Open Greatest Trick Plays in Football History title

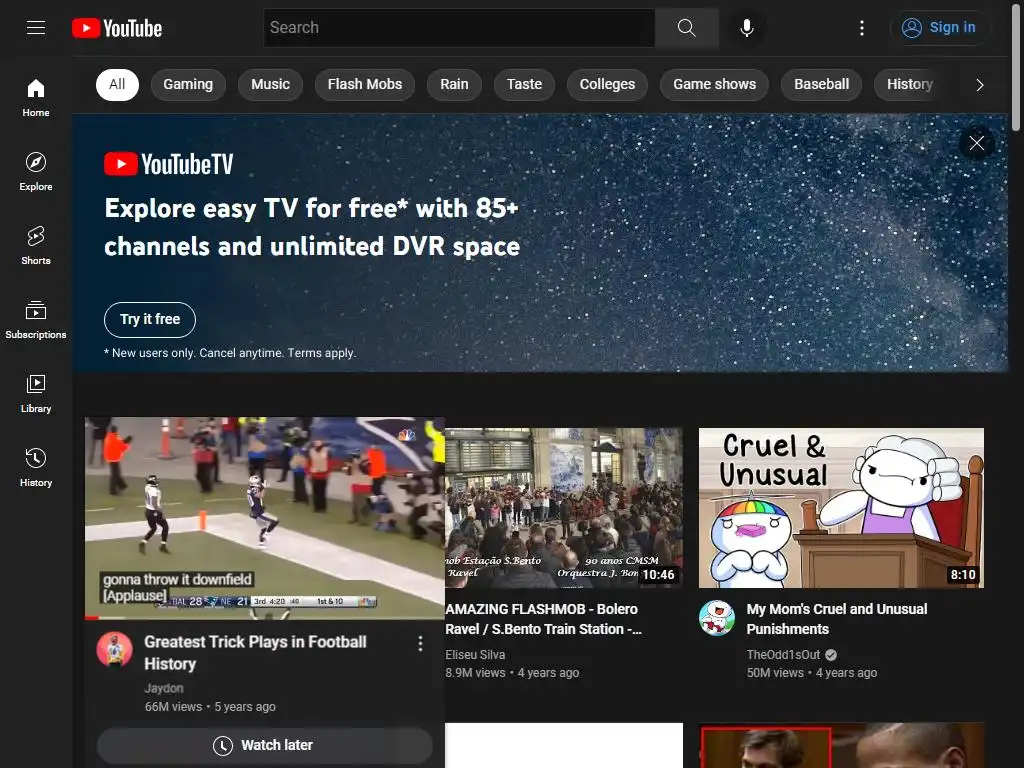pos(255,652)
